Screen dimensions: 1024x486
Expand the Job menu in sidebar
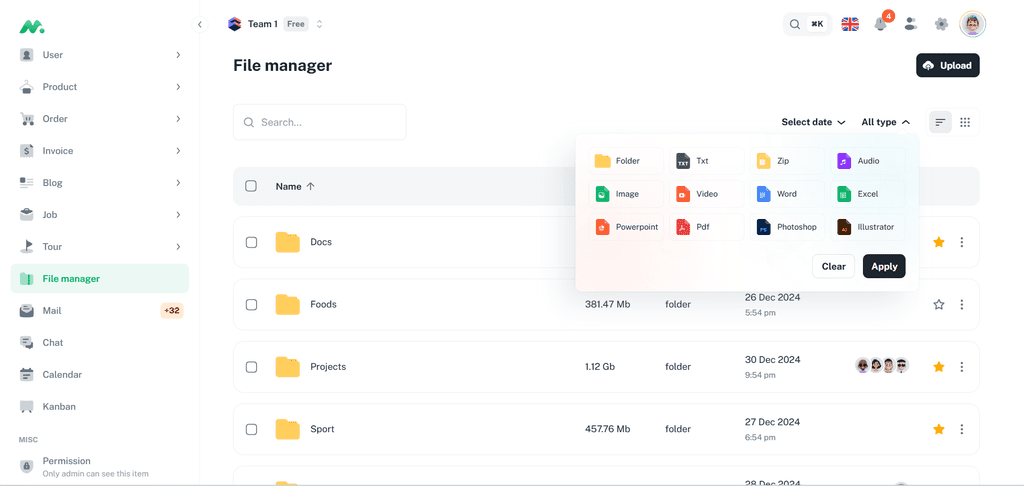pos(100,215)
